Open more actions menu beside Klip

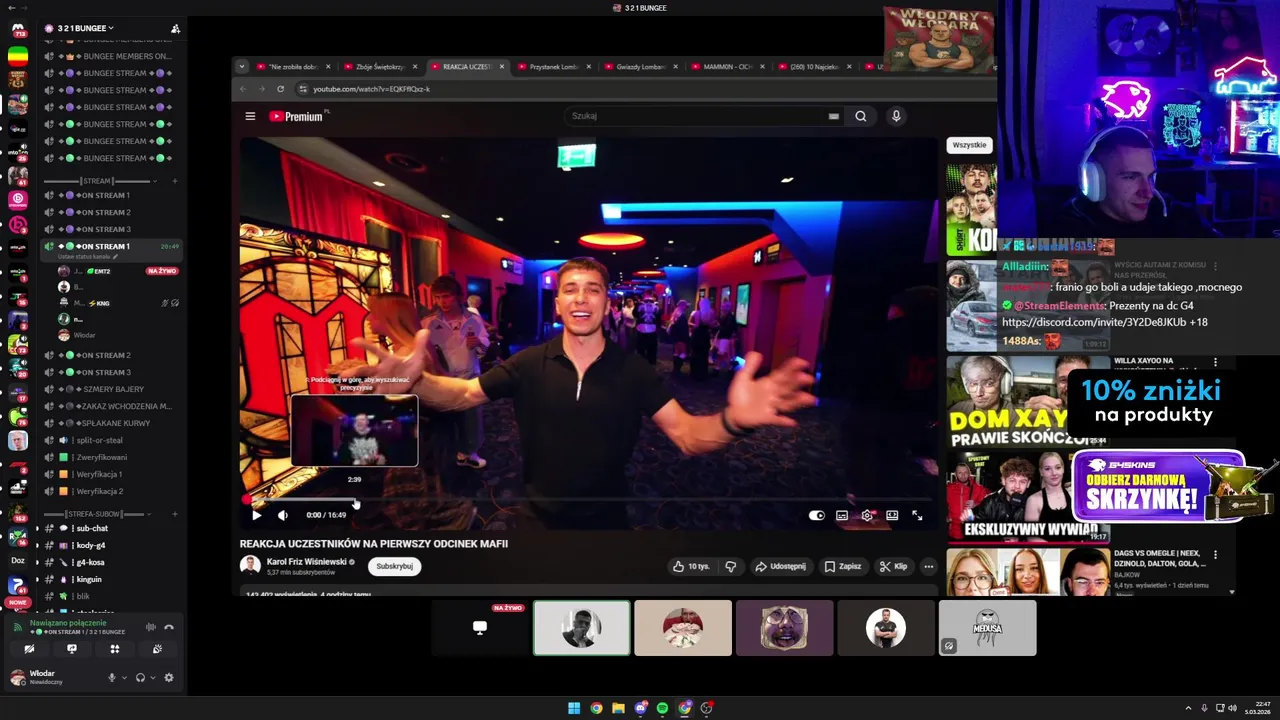point(928,566)
